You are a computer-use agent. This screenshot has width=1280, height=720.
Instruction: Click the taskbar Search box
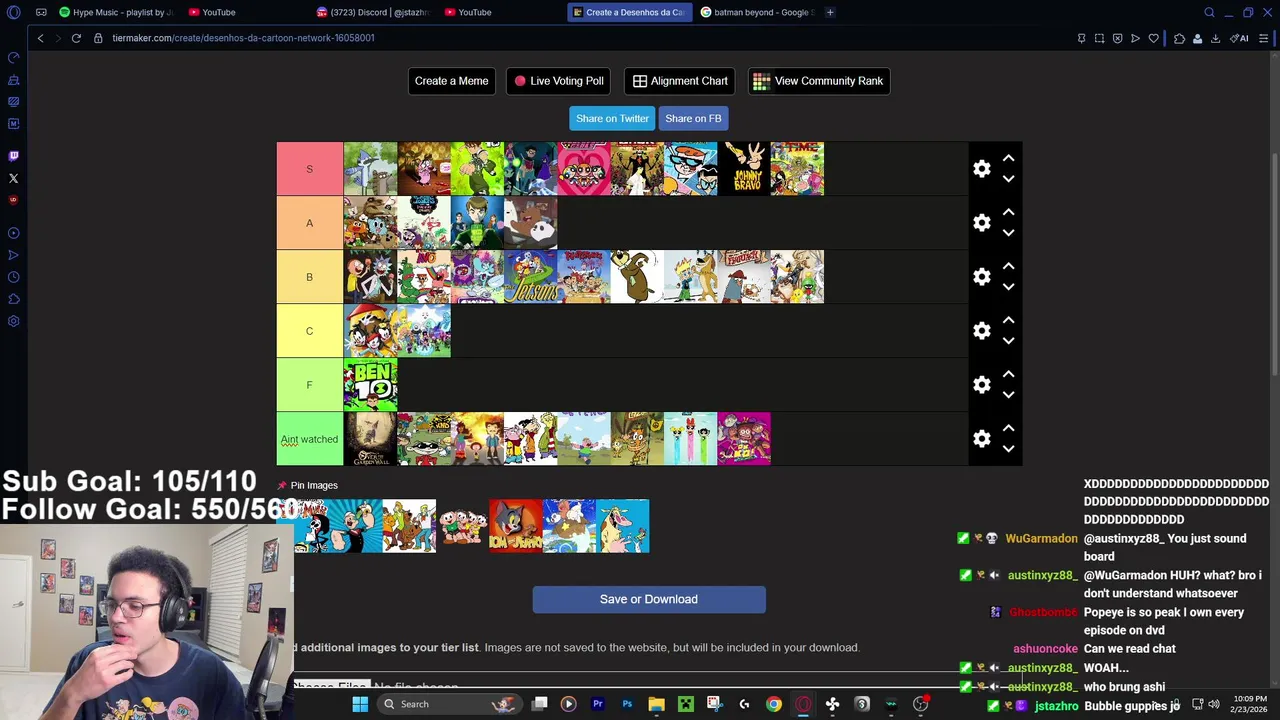click(450, 704)
